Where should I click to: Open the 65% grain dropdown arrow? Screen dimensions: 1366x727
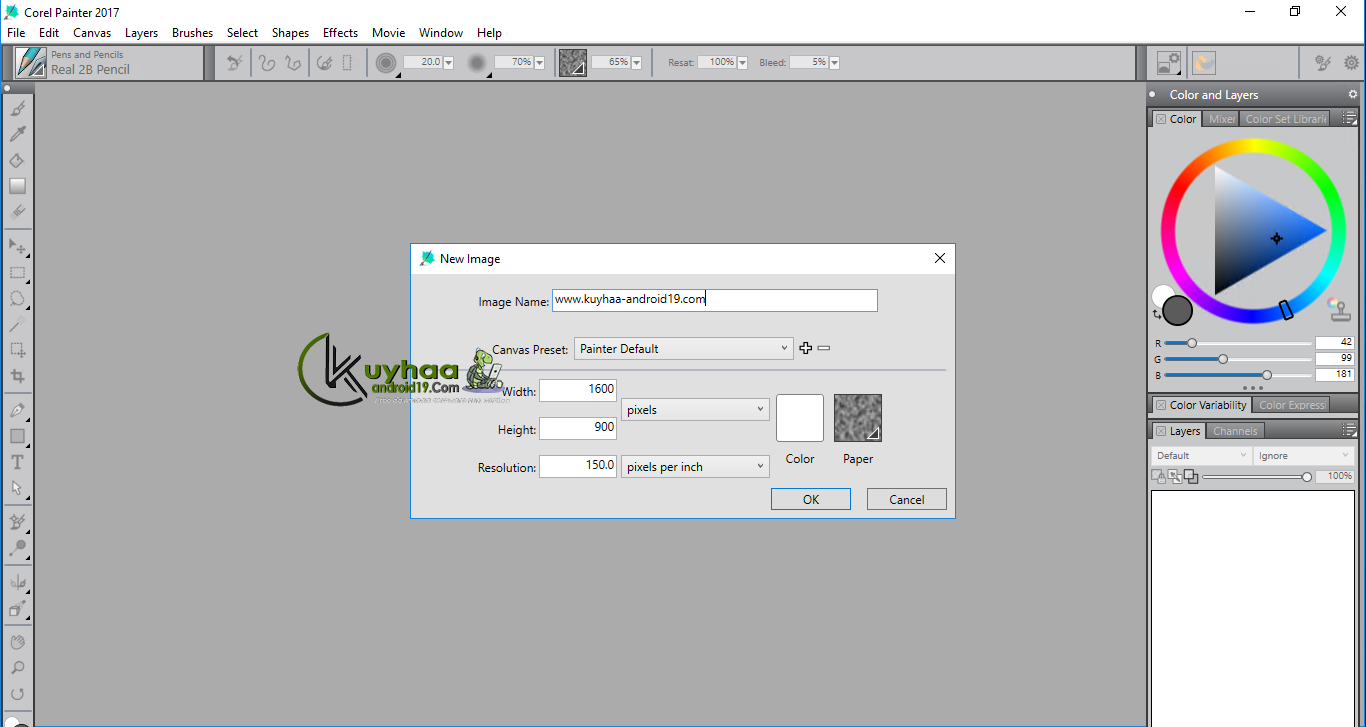pos(637,63)
